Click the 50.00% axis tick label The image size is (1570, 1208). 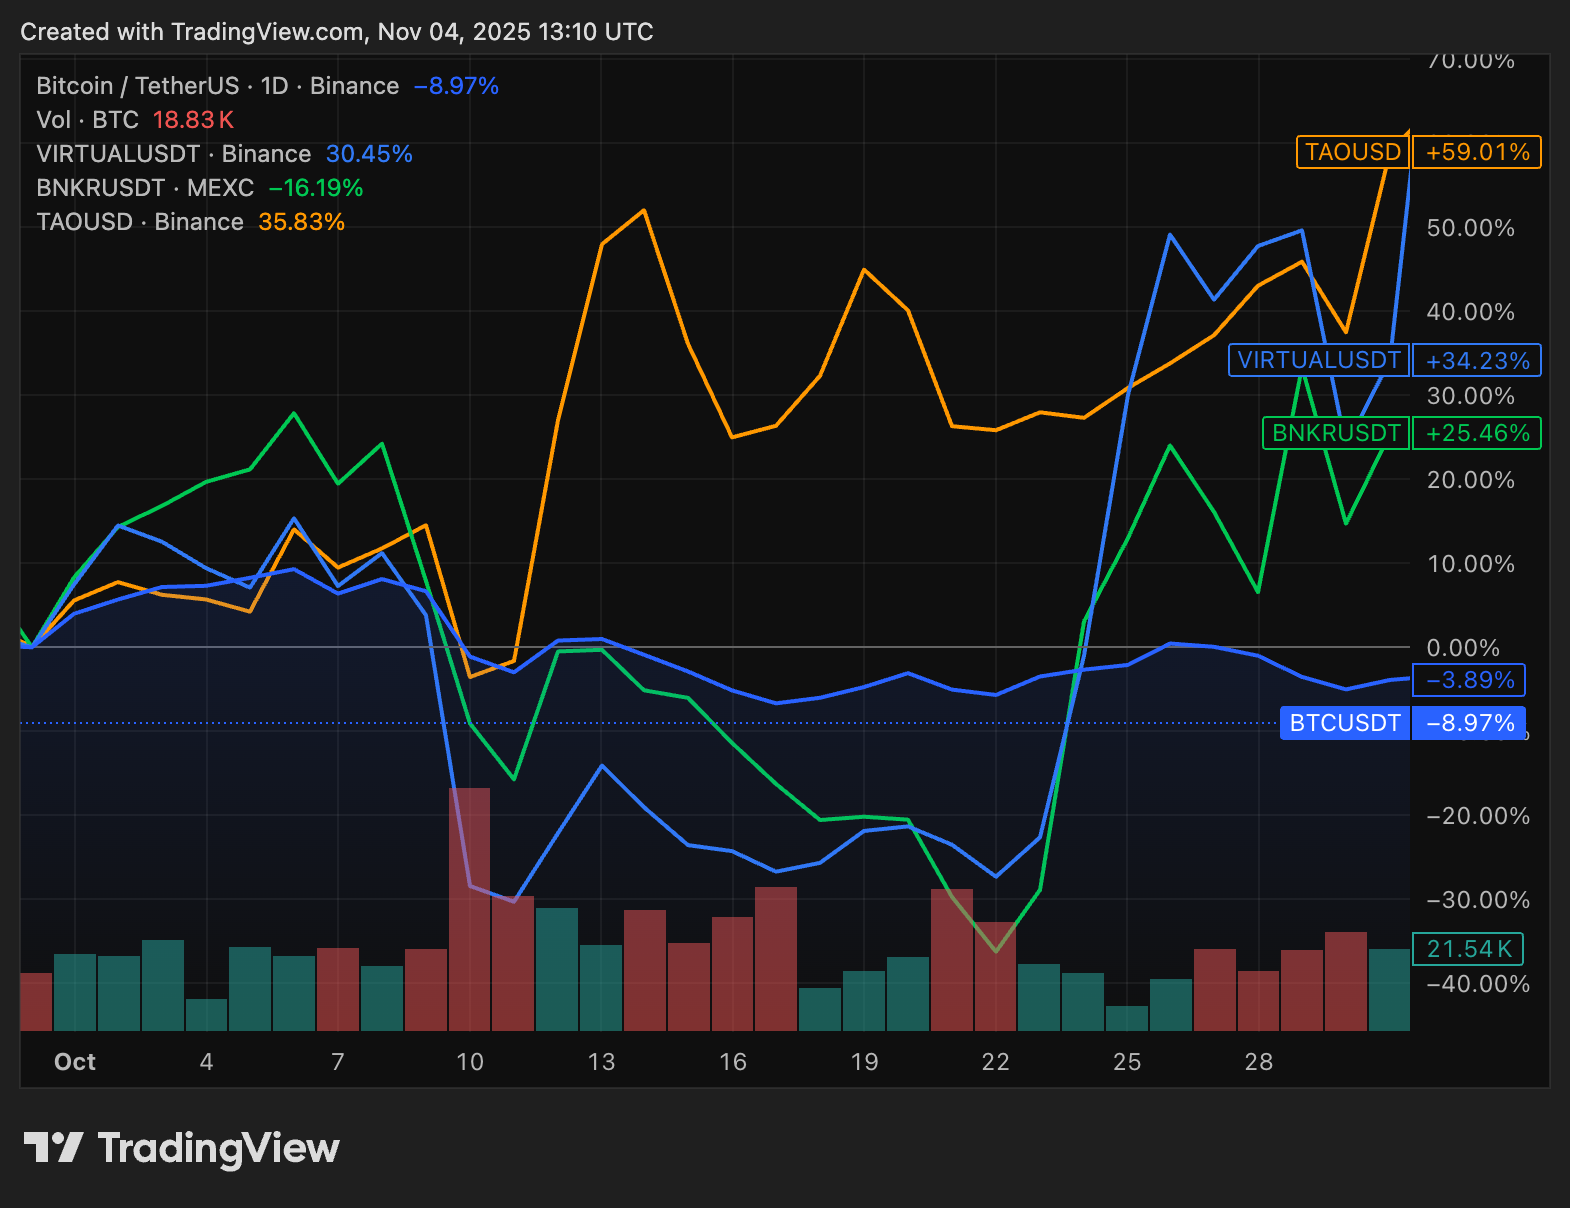pyautogui.click(x=1470, y=228)
